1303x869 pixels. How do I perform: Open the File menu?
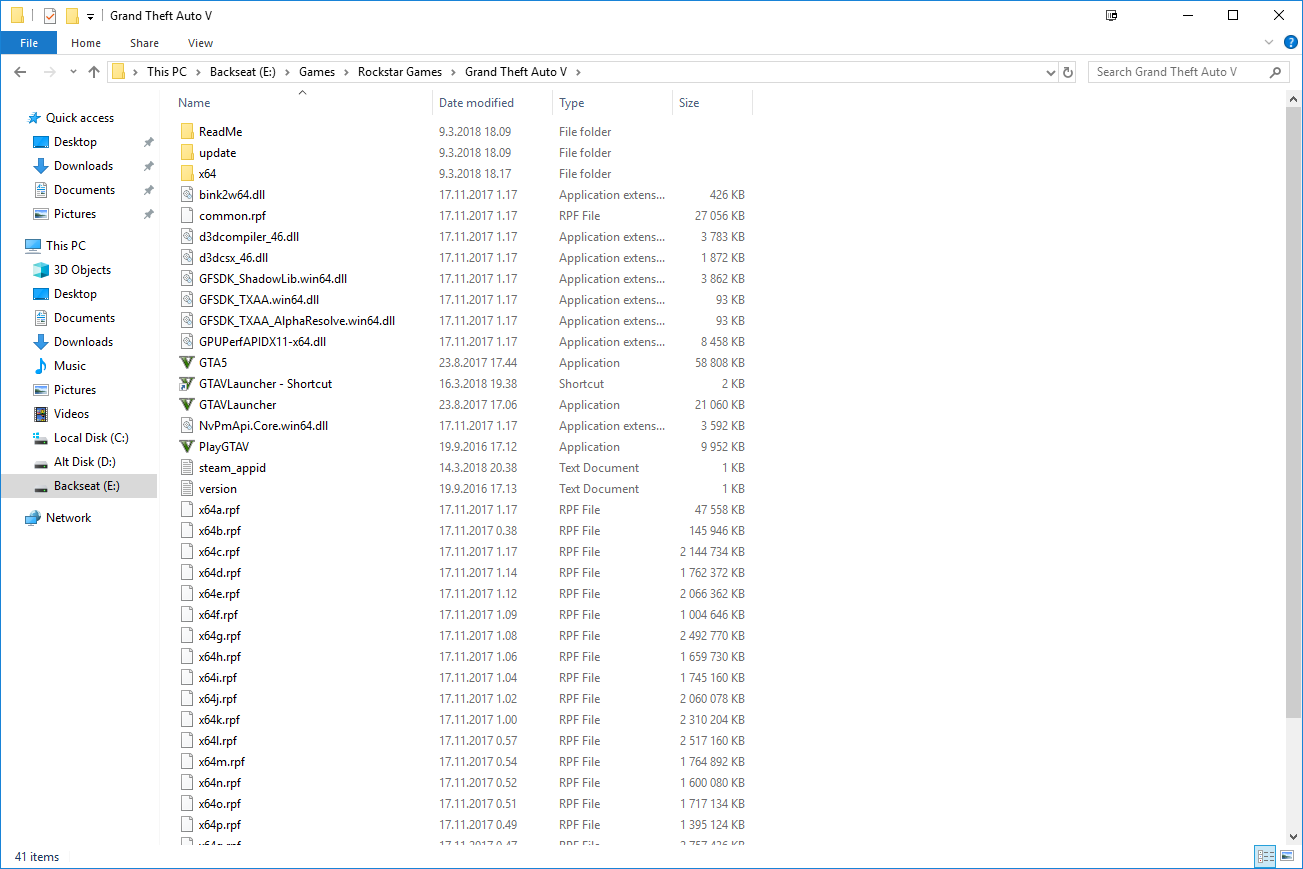[x=29, y=43]
